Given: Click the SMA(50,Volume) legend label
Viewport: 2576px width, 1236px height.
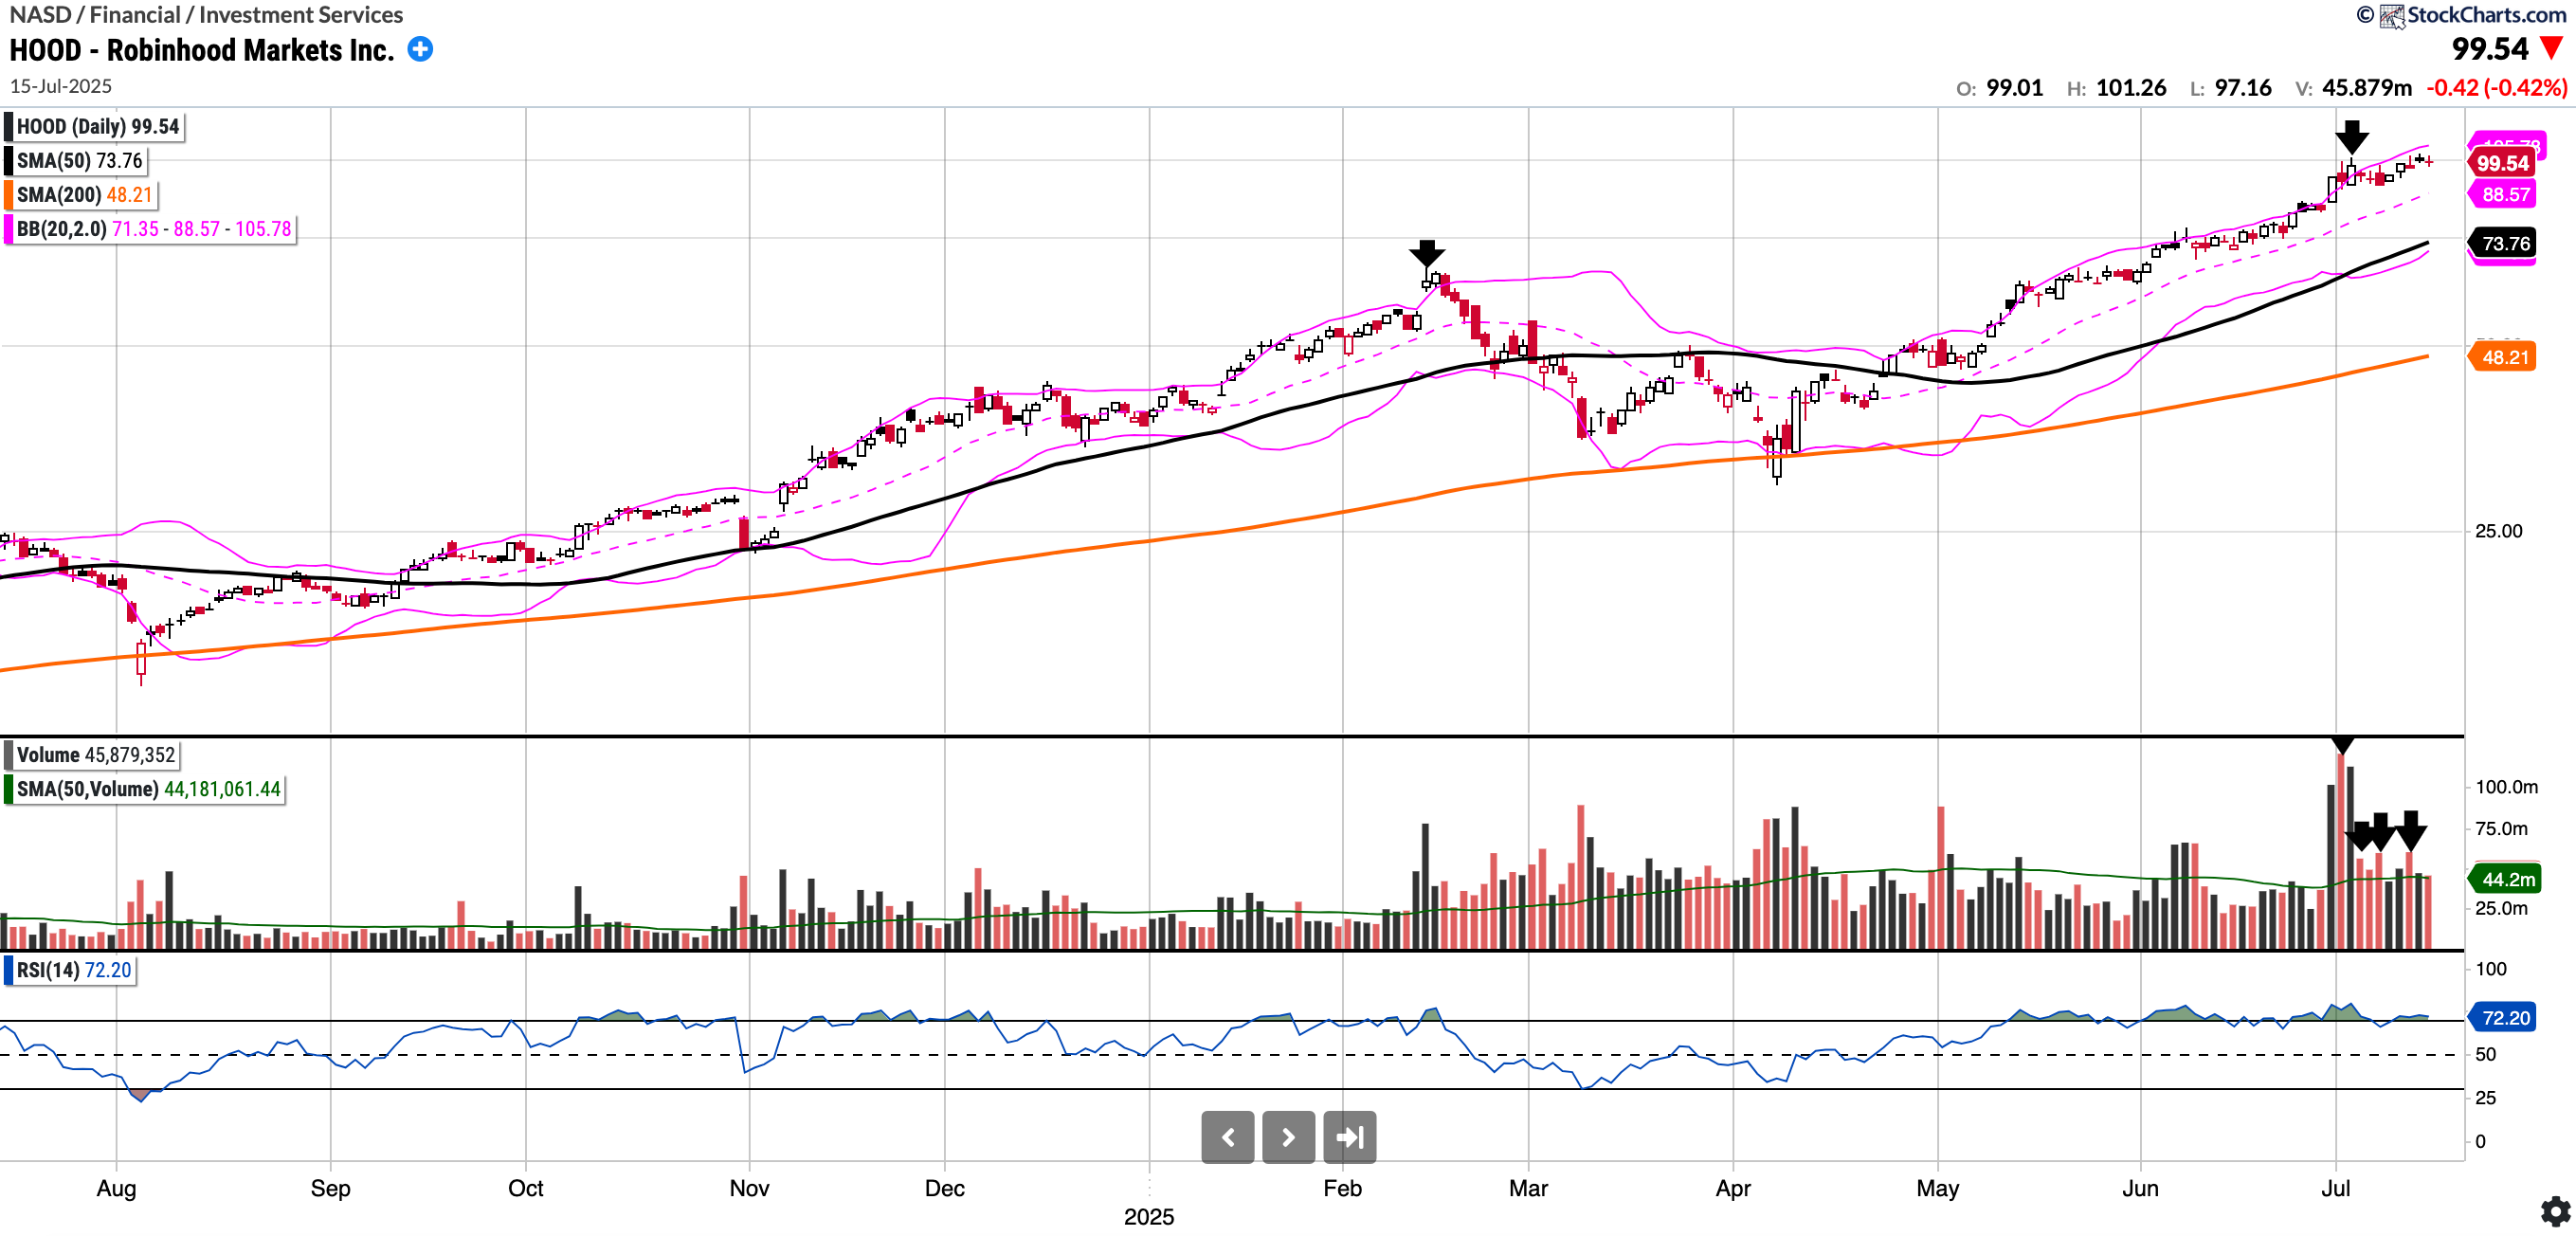Looking at the screenshot, I should 148,789.
